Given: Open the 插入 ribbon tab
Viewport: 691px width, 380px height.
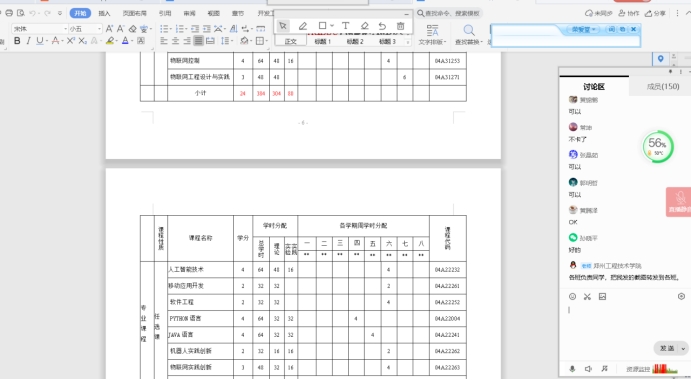Looking at the screenshot, I should (x=104, y=13).
